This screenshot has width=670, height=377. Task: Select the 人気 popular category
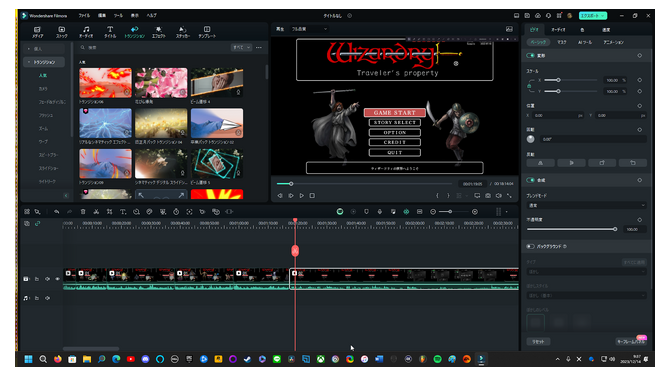43,75
